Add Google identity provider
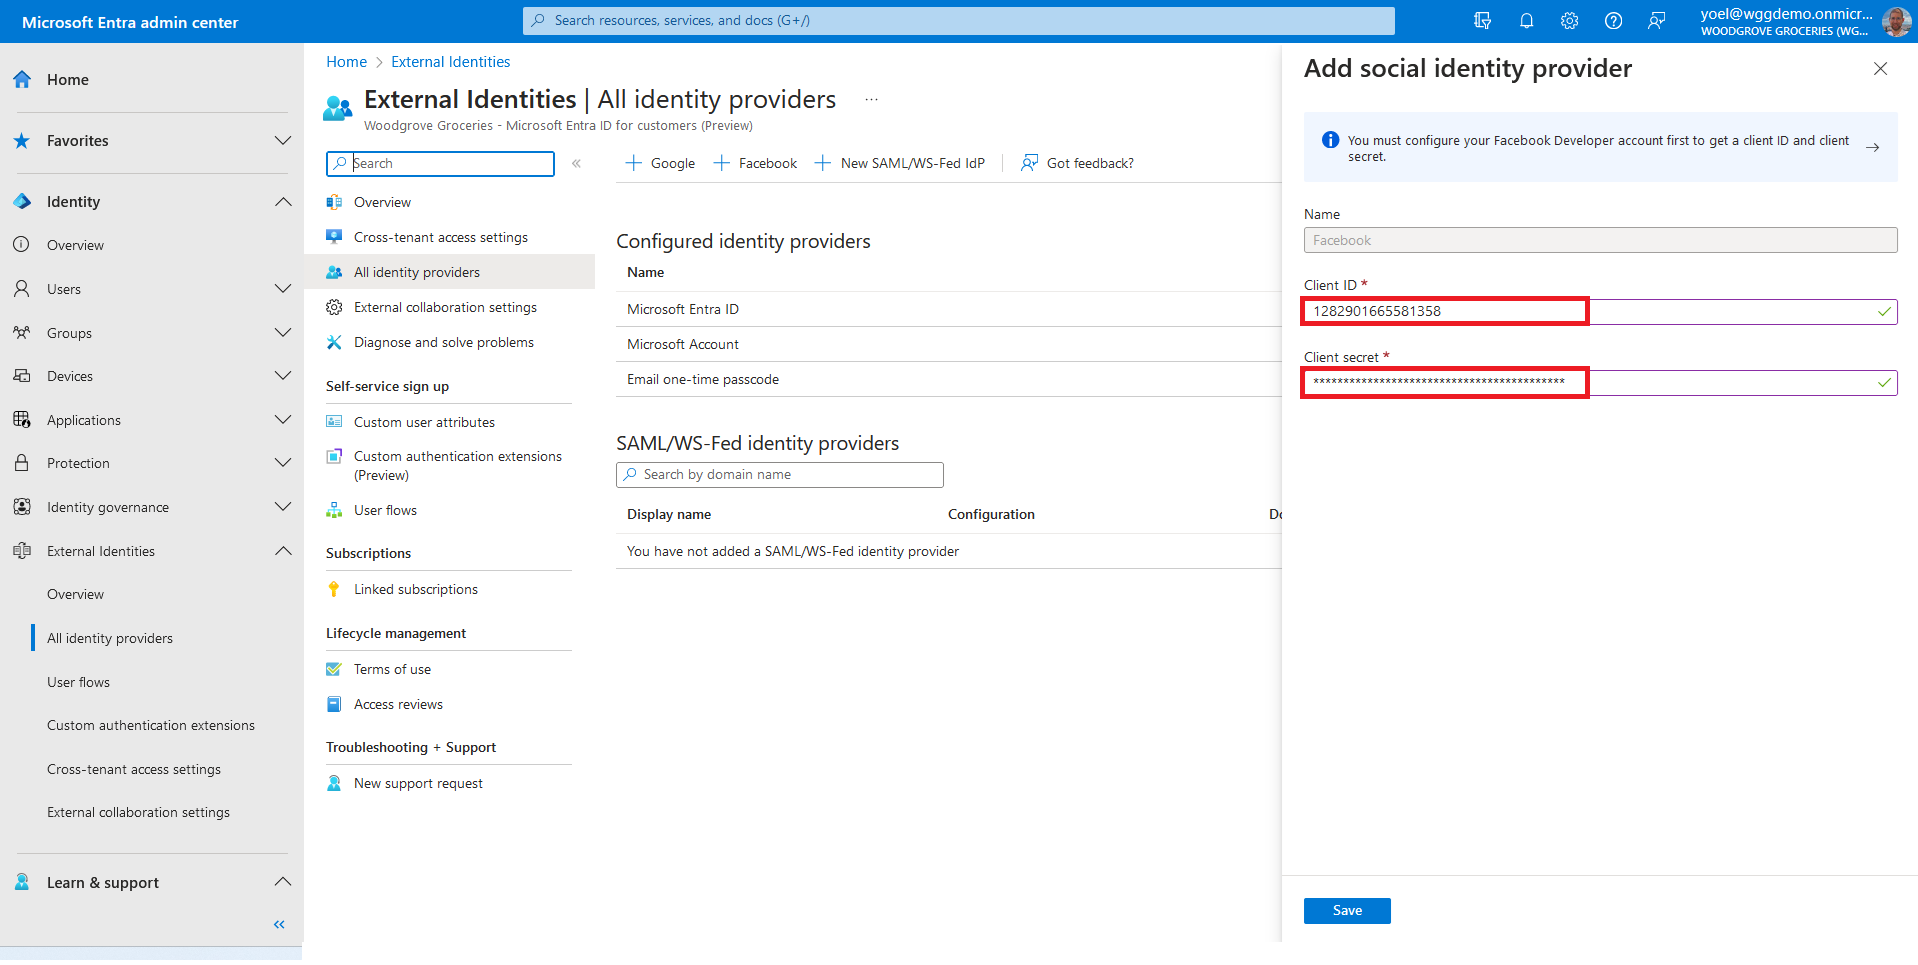 click(660, 163)
